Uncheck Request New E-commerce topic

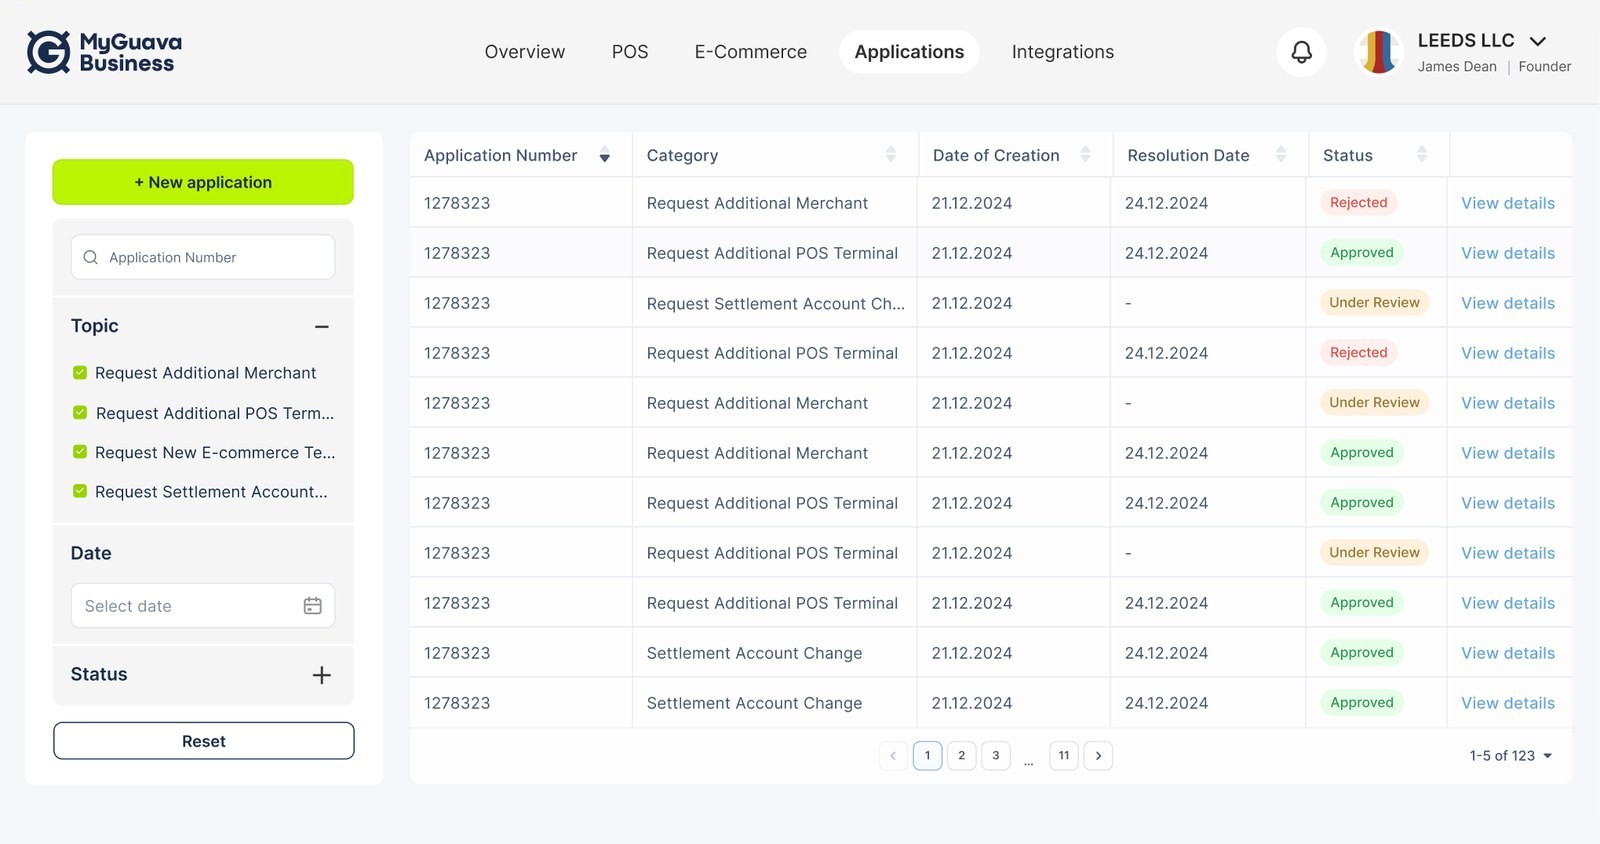click(x=80, y=452)
